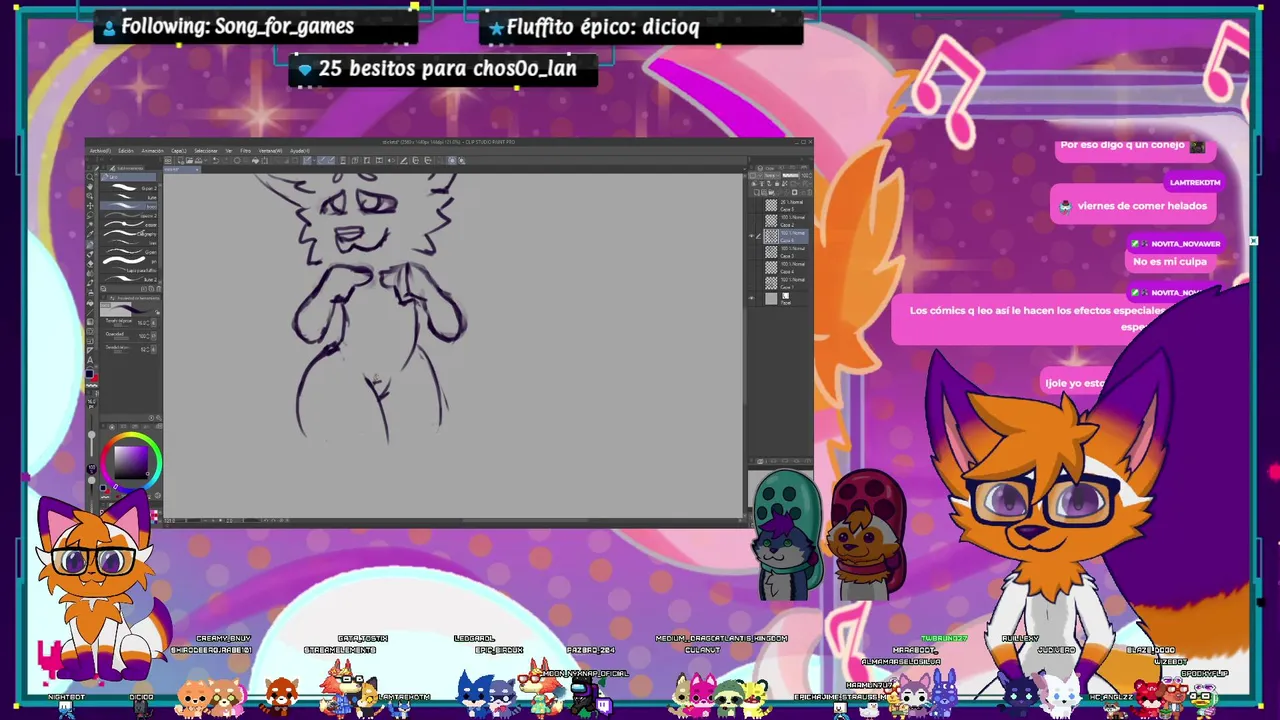
Task: Open the Animación menu
Action: point(153,151)
